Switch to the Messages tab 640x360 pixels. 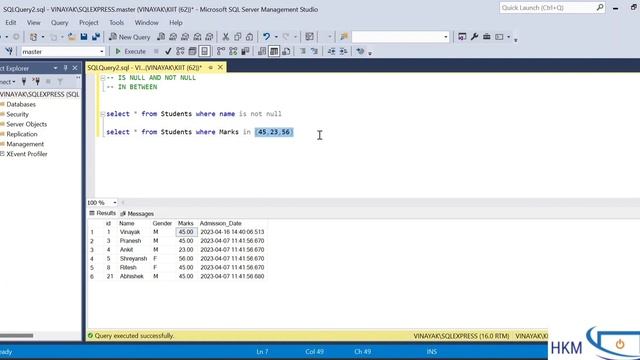[x=137, y=213]
